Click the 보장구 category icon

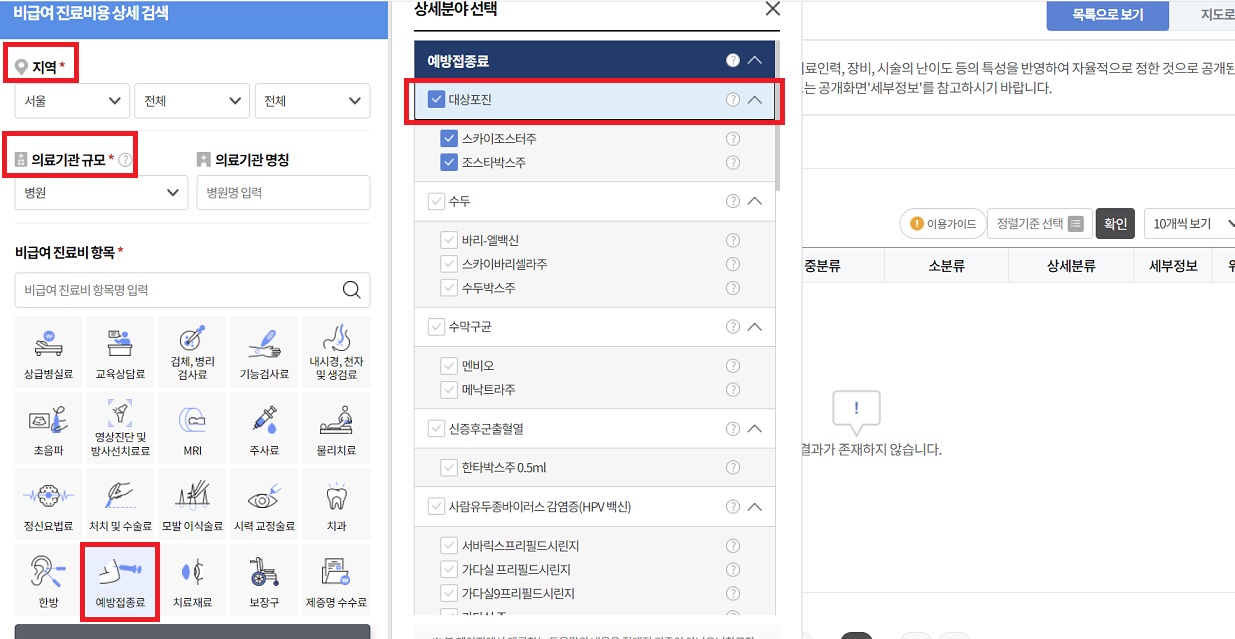pyautogui.click(x=264, y=579)
